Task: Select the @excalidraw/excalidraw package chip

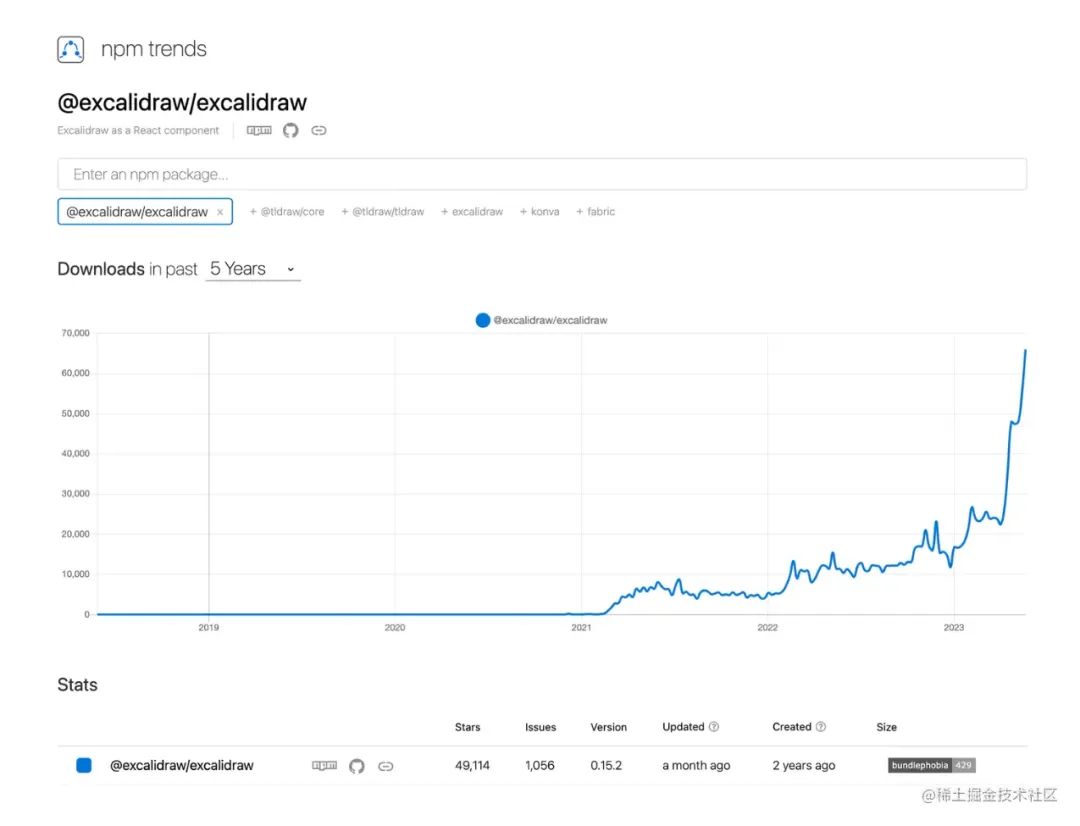Action: tap(145, 211)
